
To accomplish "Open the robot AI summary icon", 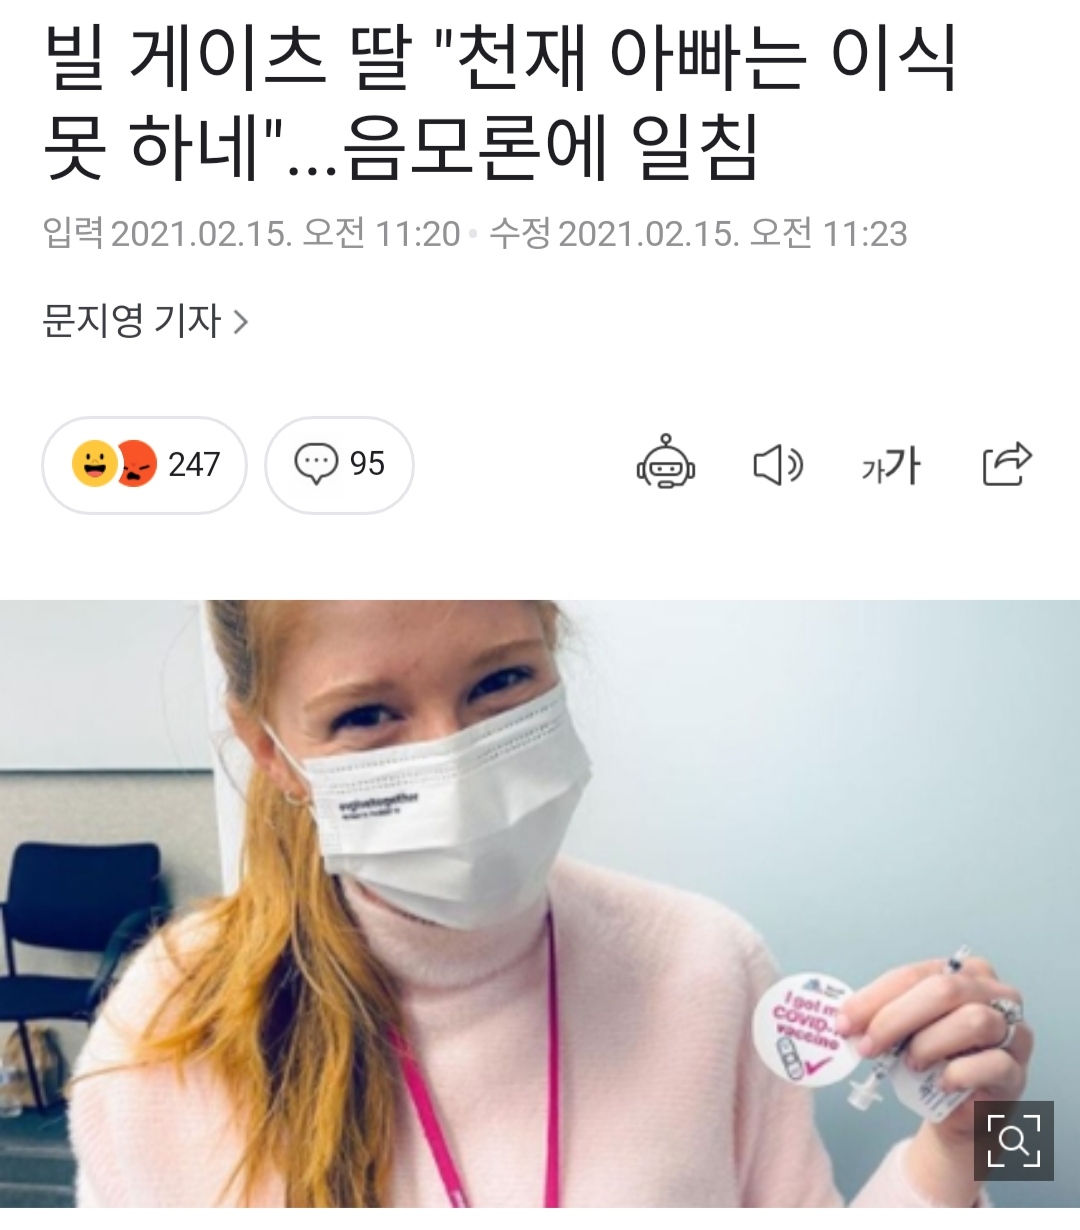I will [x=666, y=465].
